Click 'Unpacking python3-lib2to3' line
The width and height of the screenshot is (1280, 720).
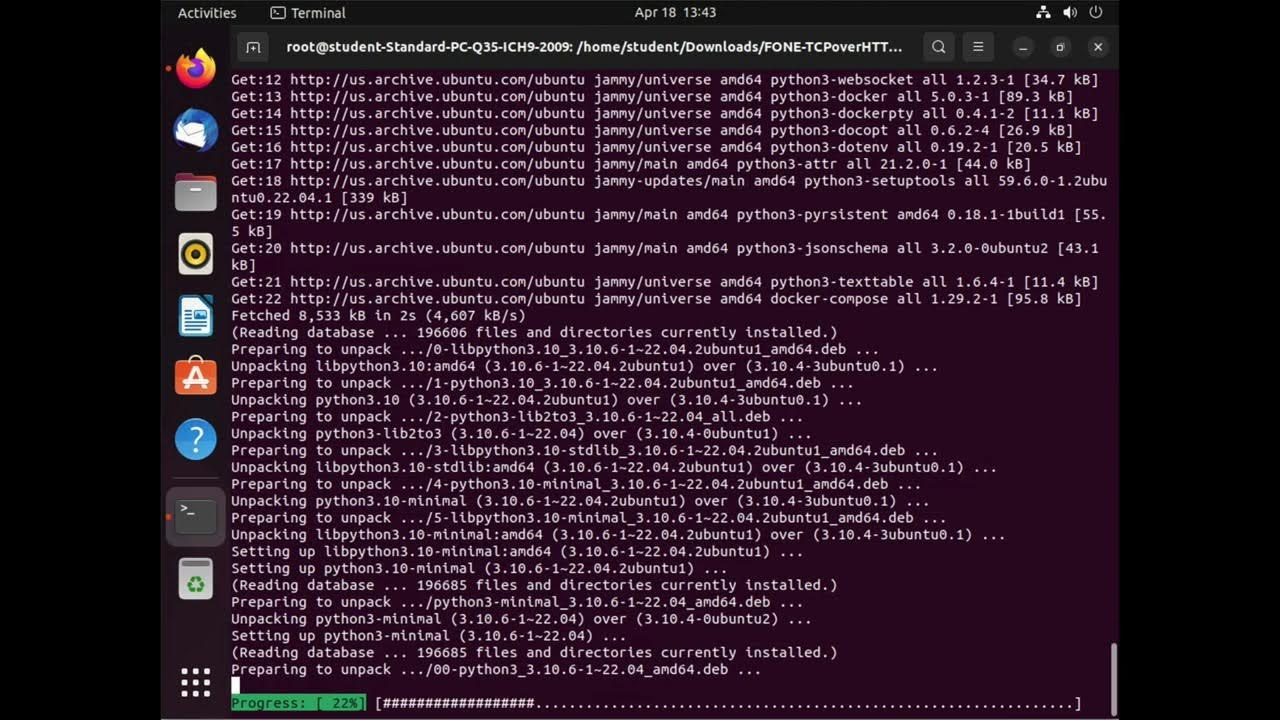[521, 434]
